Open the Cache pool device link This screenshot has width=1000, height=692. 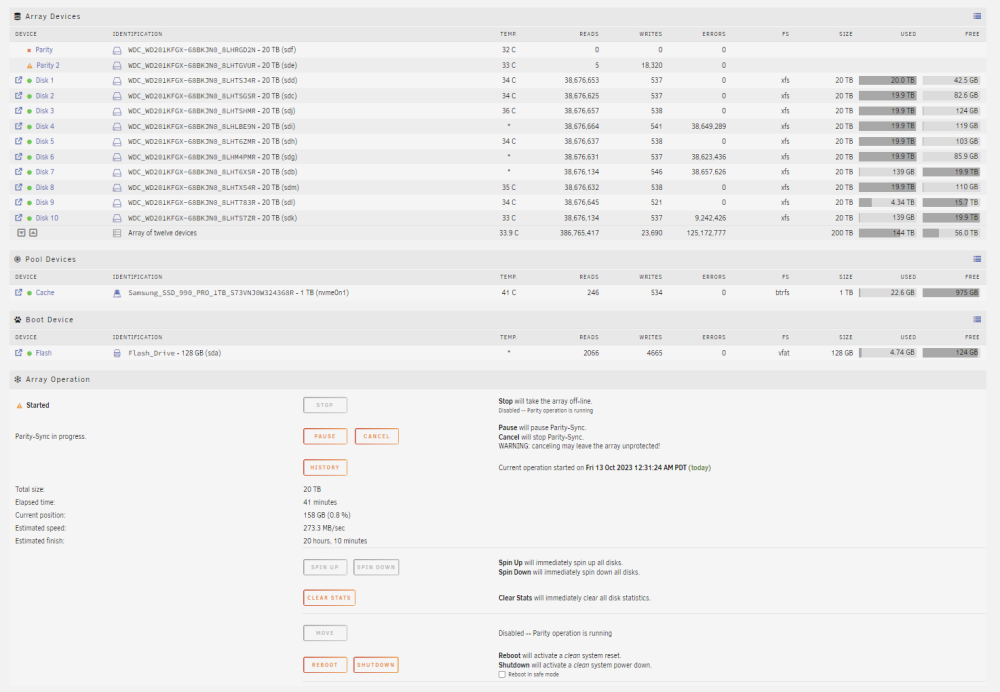[x=45, y=293]
